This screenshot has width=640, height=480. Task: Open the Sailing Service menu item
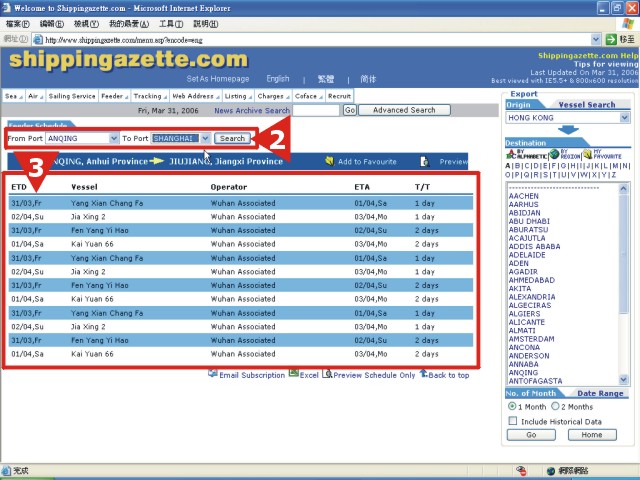pyautogui.click(x=72, y=96)
